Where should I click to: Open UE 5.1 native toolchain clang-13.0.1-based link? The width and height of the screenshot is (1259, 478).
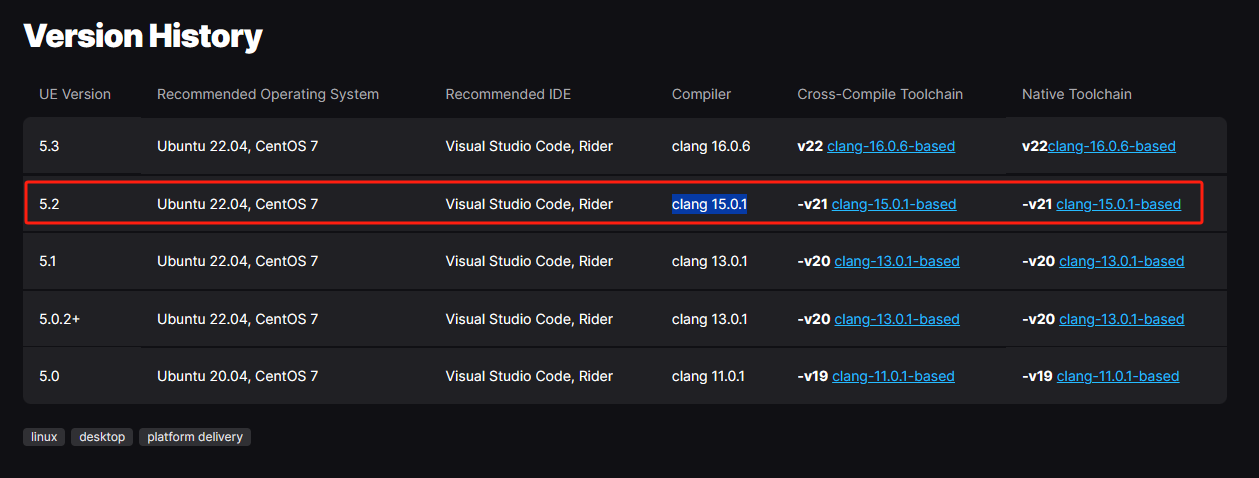[1121, 261]
